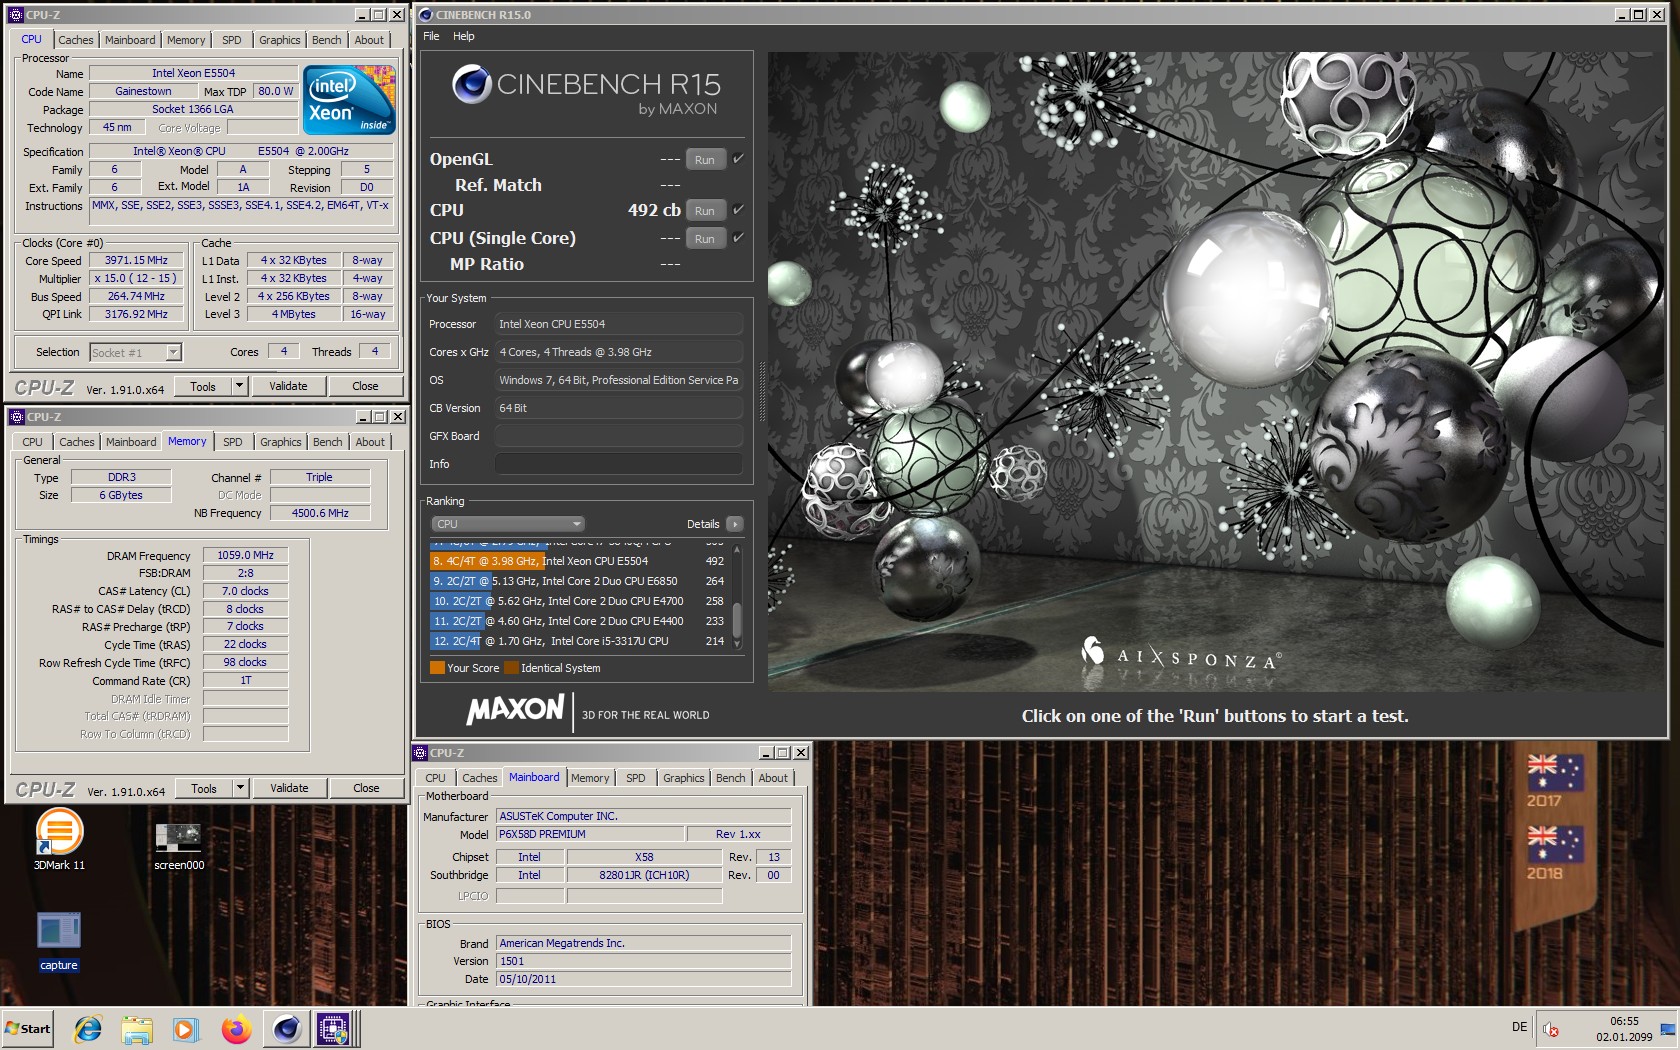Click Validate in top CPU-Z window
This screenshot has height=1050, width=1680.
(288, 386)
